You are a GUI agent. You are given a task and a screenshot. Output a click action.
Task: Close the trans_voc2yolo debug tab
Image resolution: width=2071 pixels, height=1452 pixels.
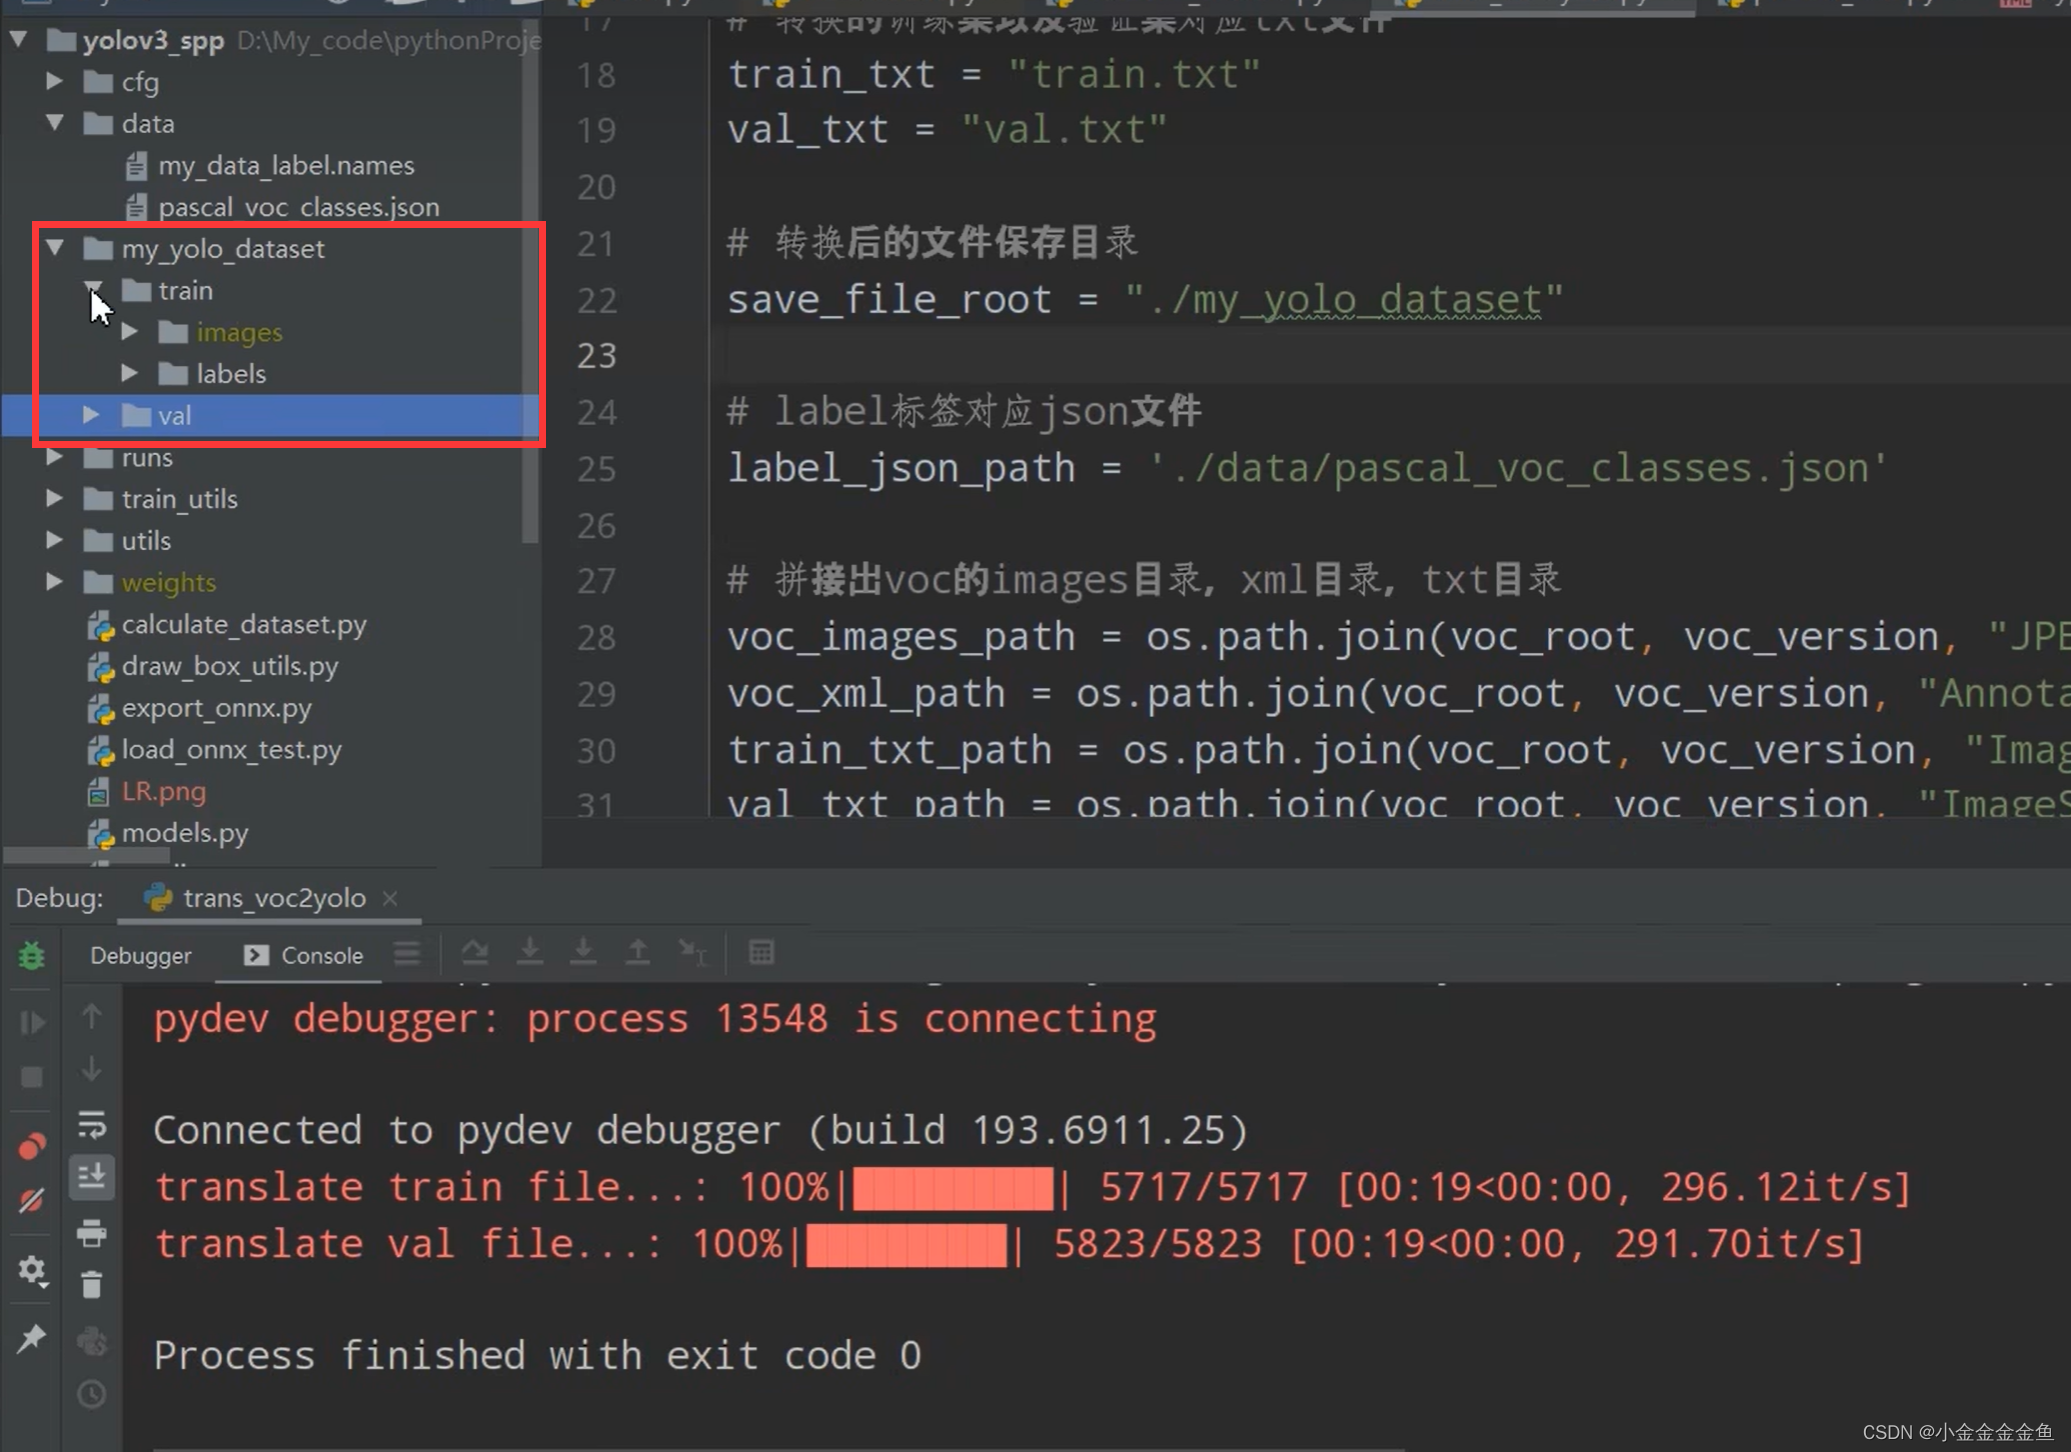[391, 898]
